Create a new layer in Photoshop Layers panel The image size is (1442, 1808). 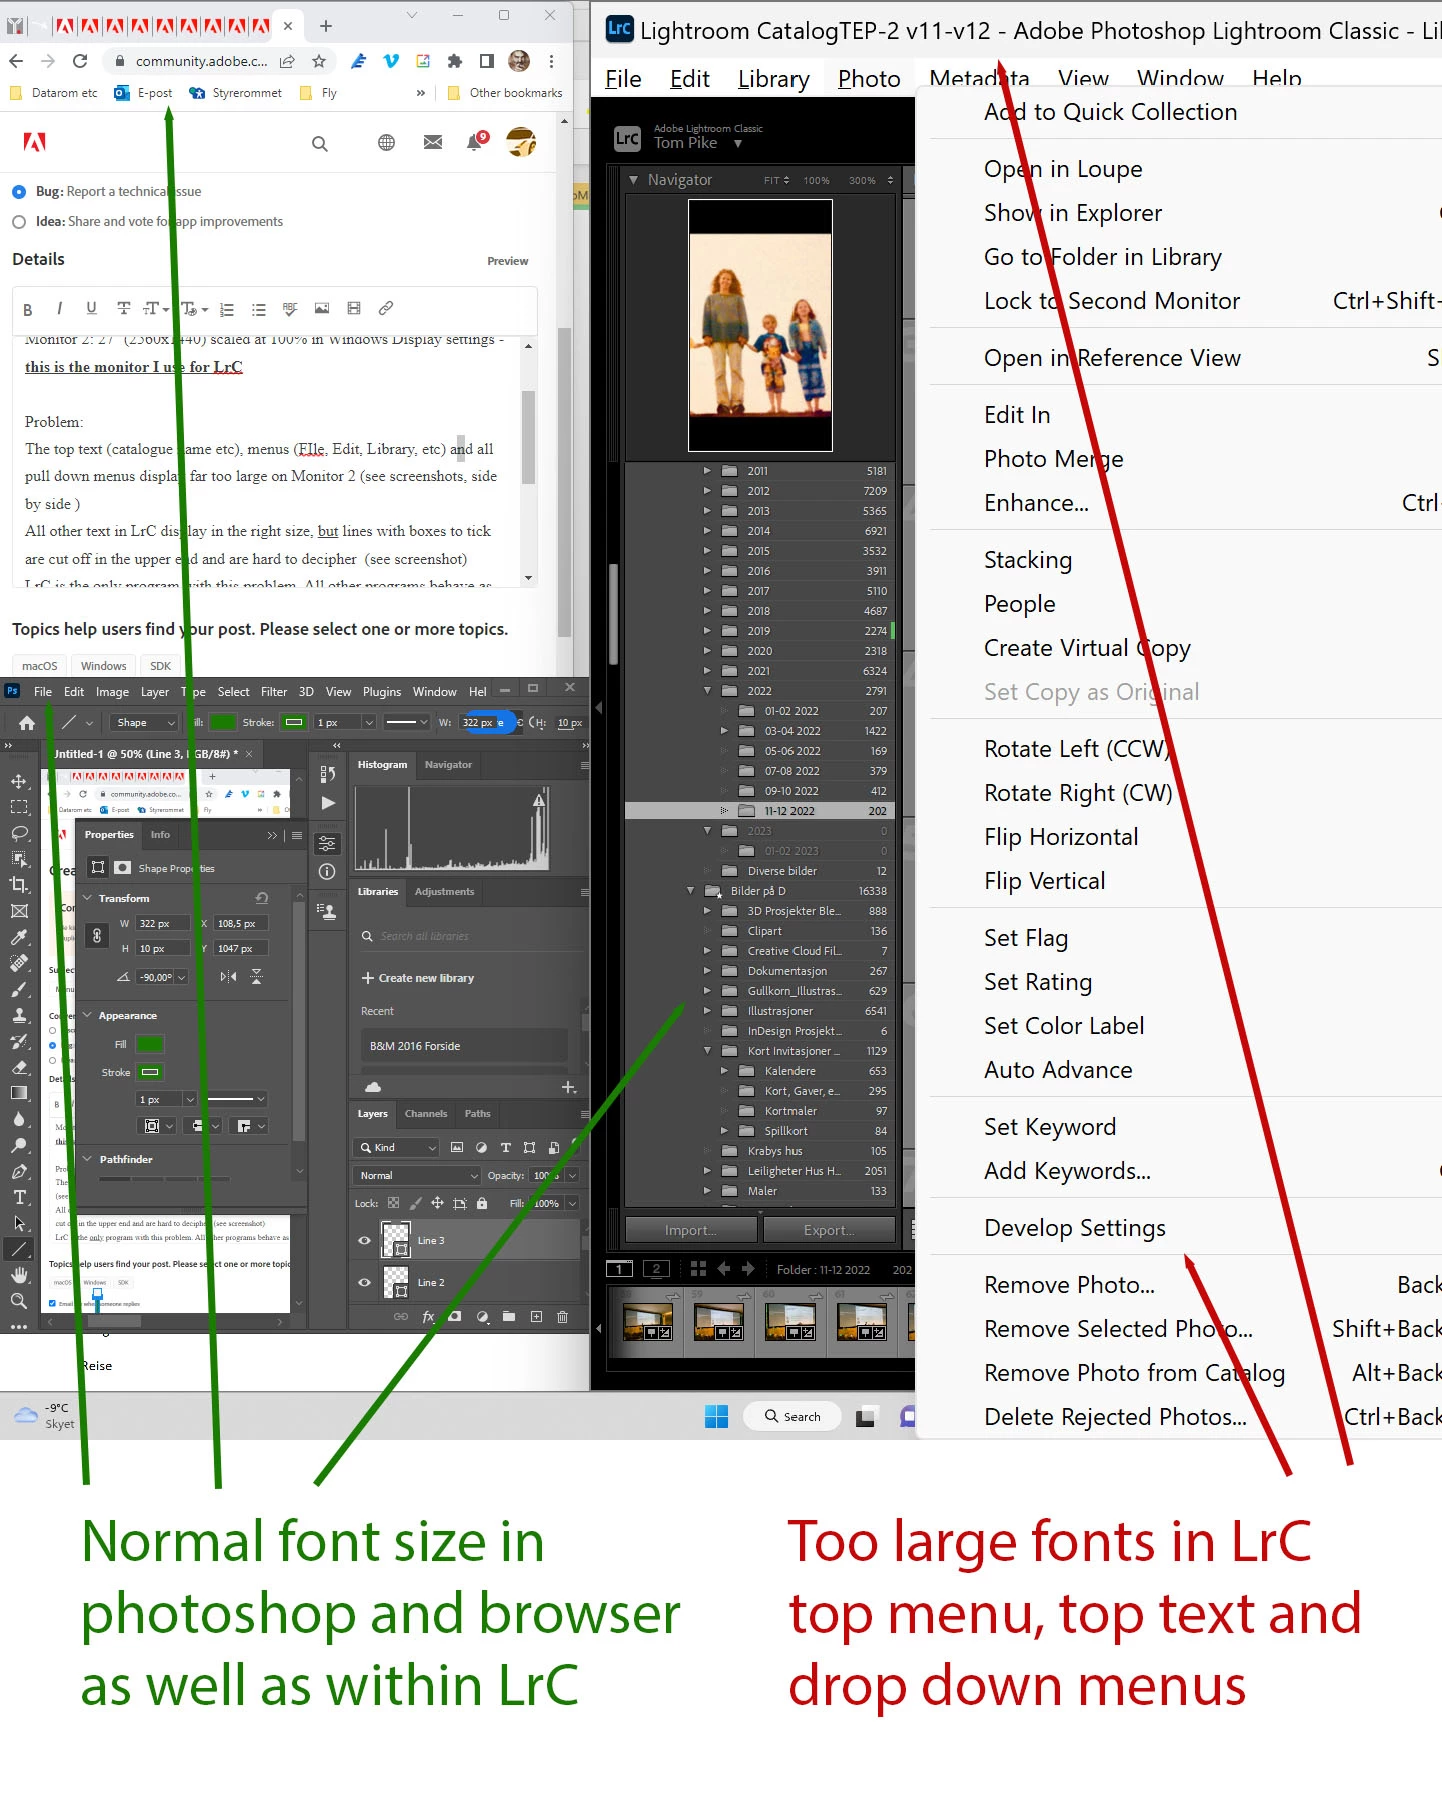point(536,1317)
